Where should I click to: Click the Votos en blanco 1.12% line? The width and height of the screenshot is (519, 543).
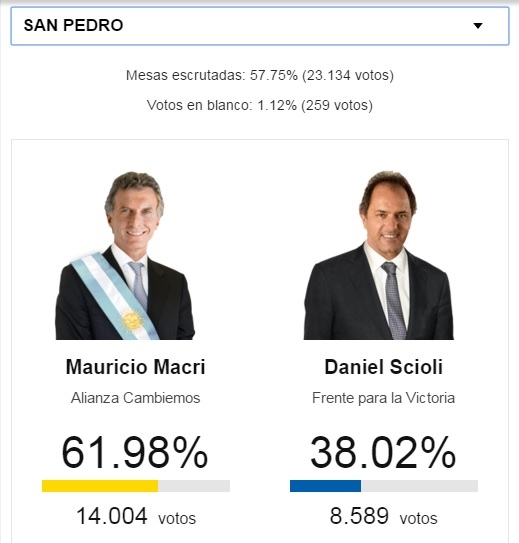[260, 105]
